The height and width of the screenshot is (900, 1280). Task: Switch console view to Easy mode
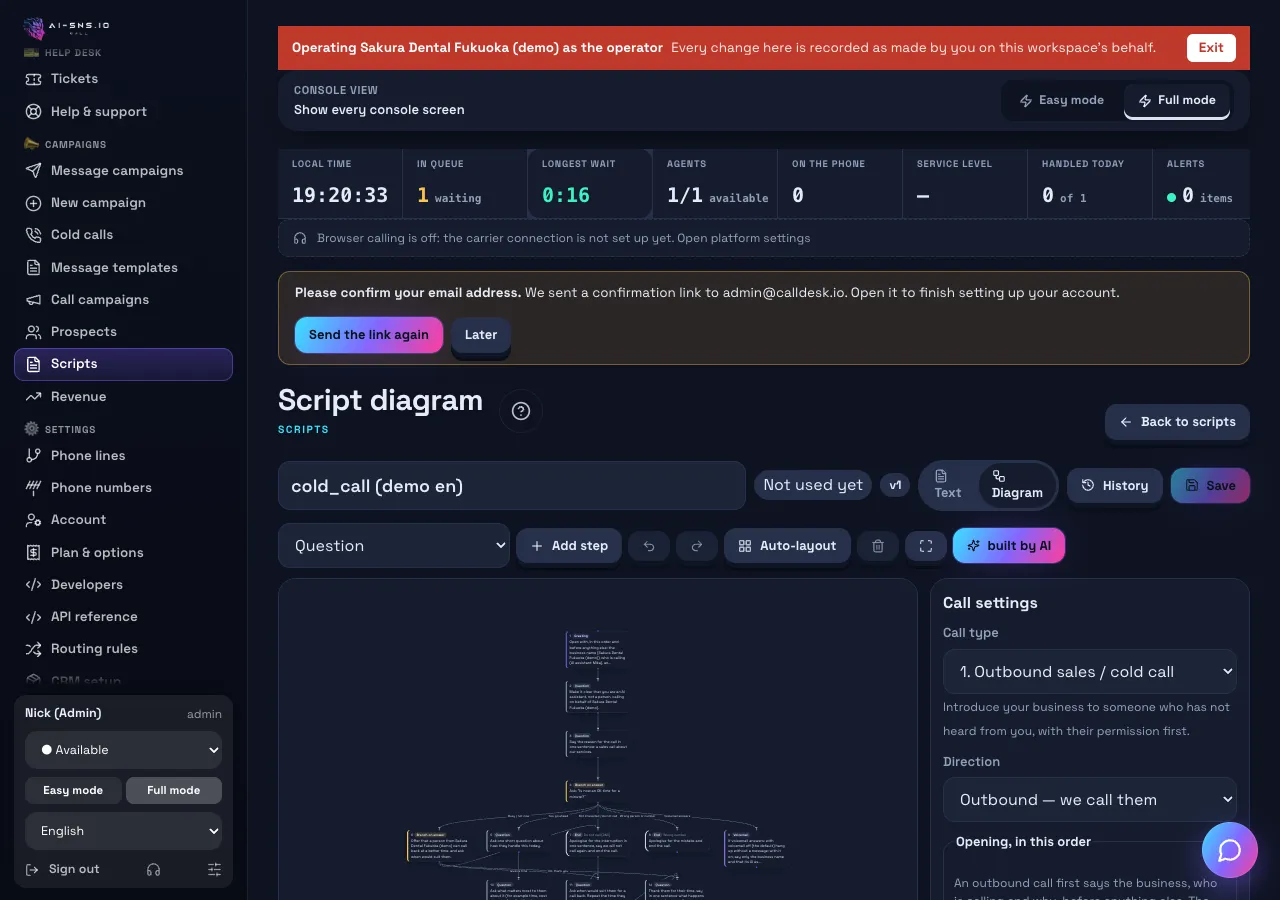click(1062, 100)
